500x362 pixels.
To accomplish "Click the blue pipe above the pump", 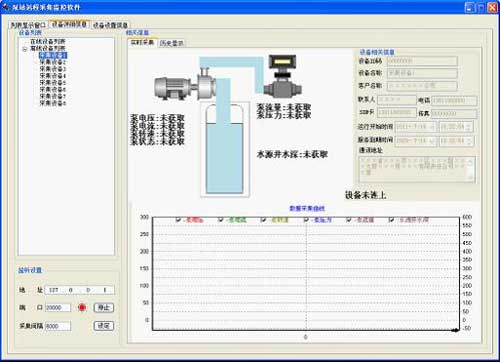I will [231, 62].
